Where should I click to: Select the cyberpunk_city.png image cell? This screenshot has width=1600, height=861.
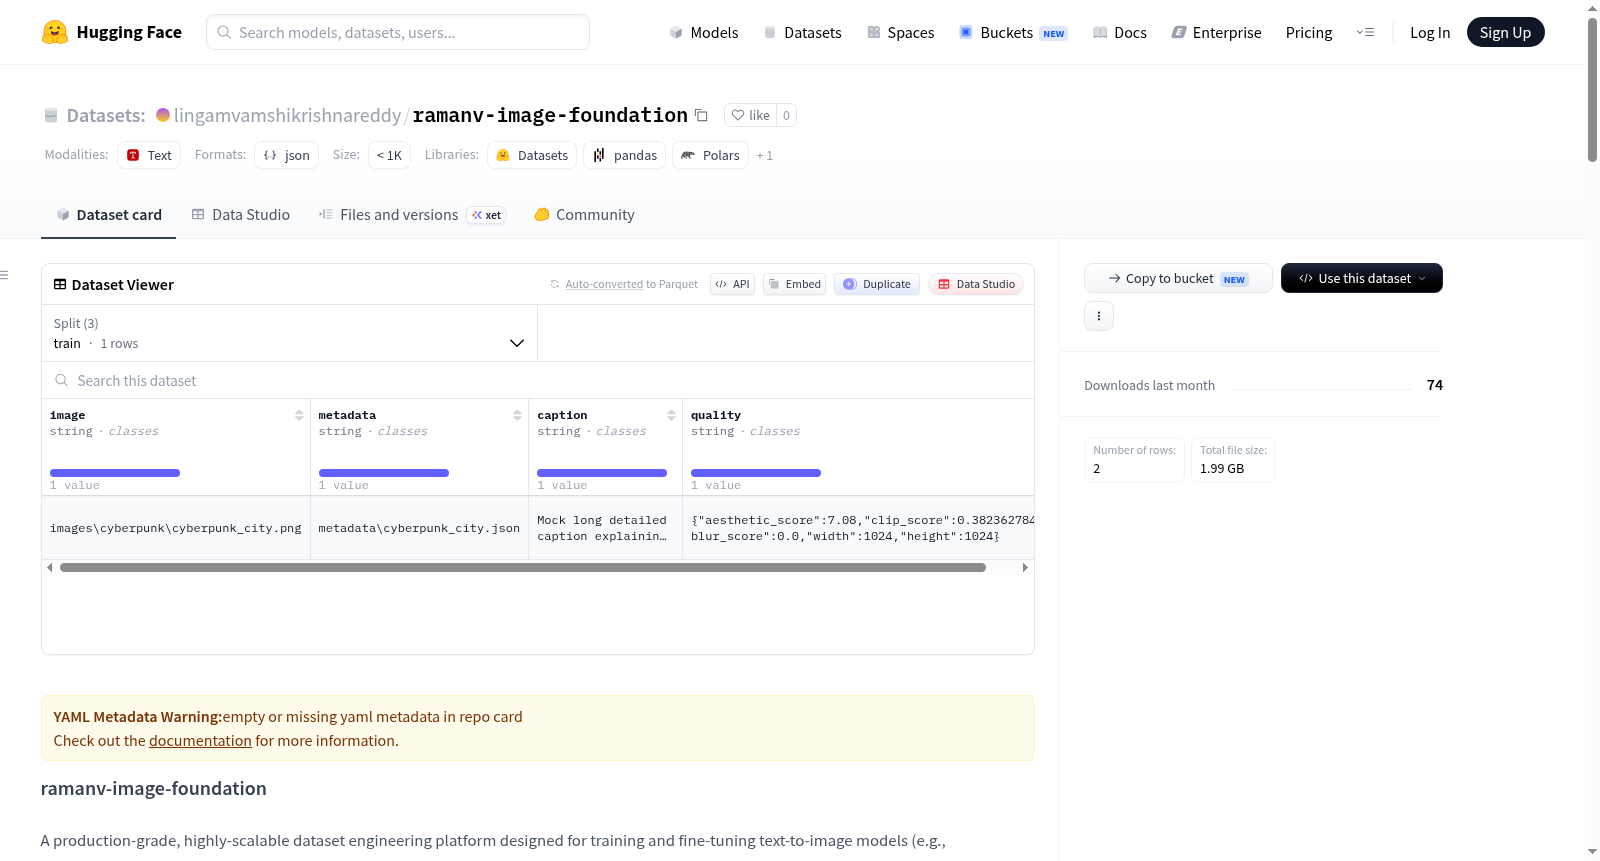pos(176,528)
